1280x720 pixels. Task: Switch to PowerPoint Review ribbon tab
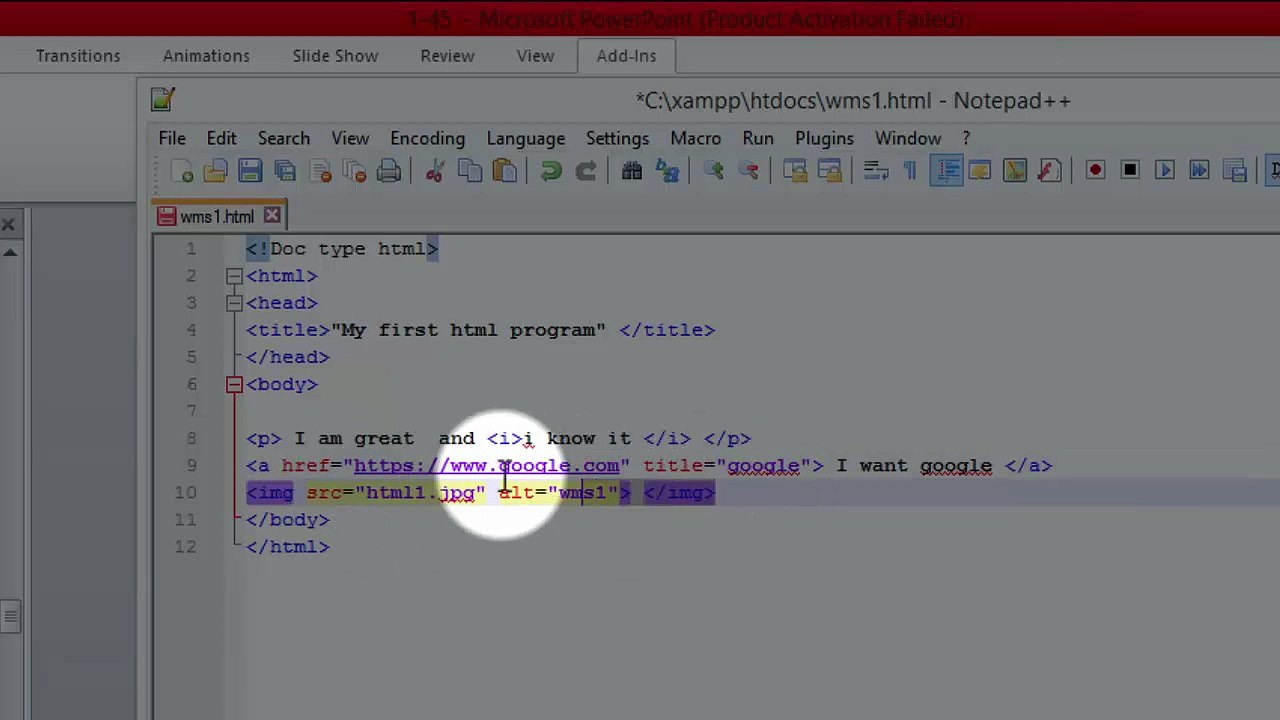447,56
